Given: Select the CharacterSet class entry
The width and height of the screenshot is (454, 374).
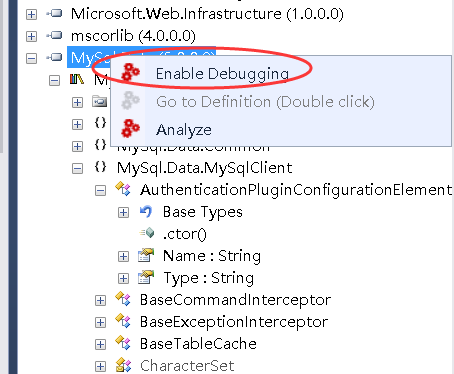Looking at the screenshot, I should pos(187,366).
